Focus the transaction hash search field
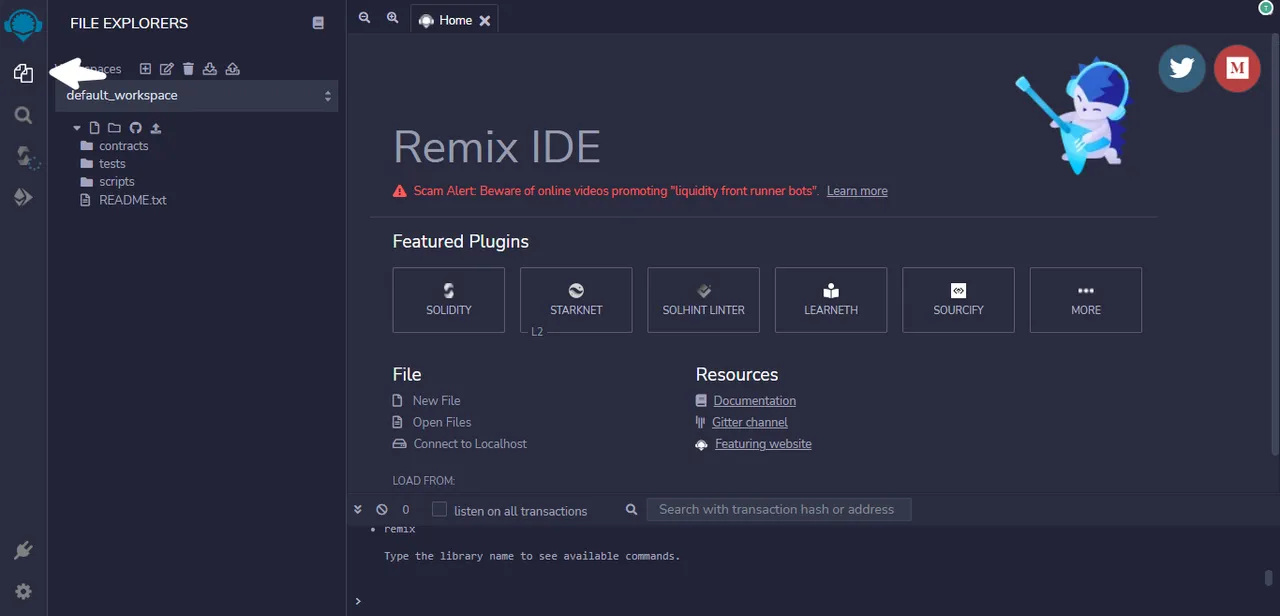 (x=779, y=509)
